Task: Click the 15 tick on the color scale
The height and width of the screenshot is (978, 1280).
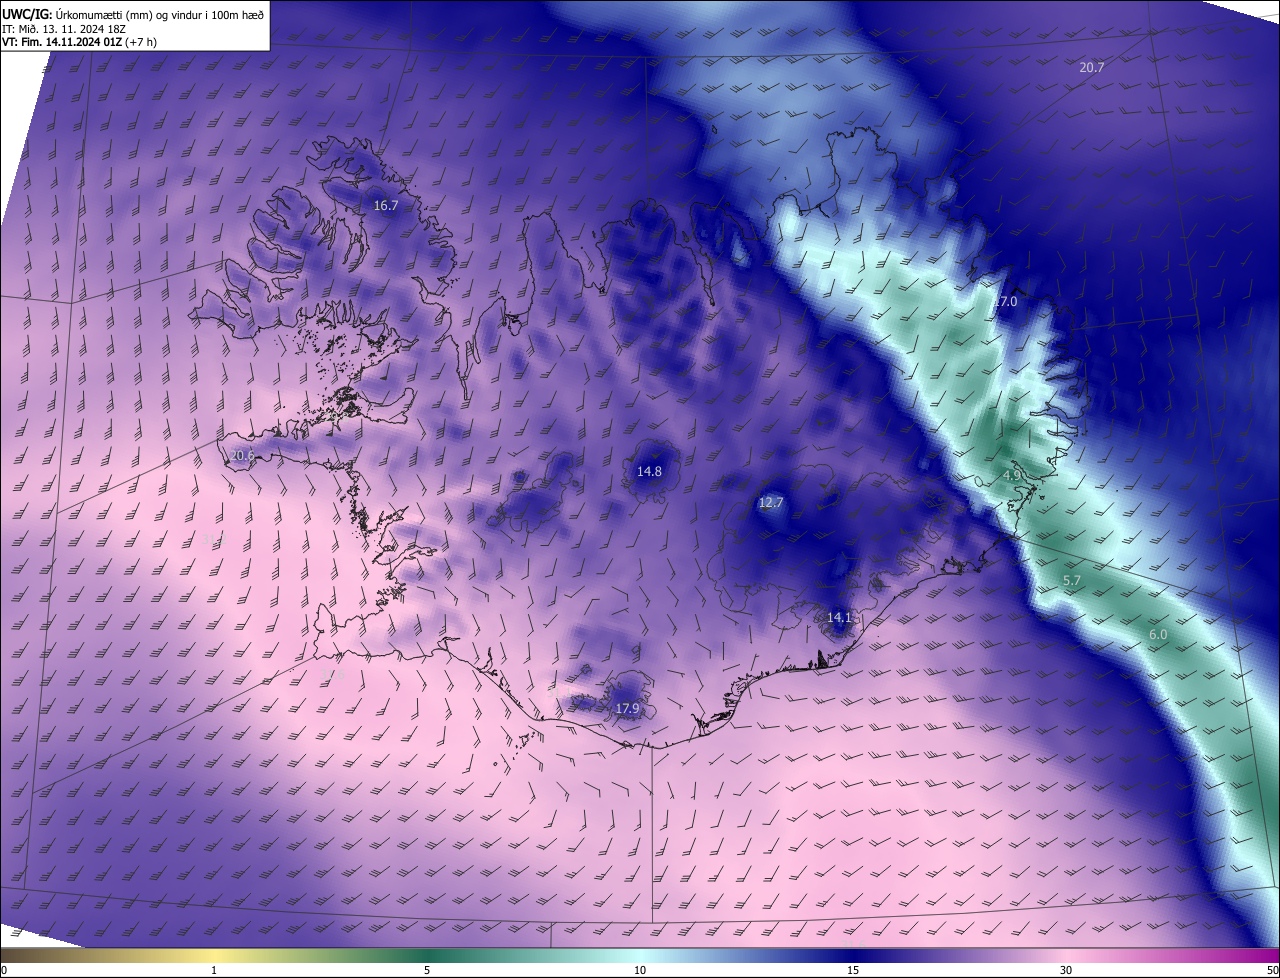Action: click(x=853, y=970)
